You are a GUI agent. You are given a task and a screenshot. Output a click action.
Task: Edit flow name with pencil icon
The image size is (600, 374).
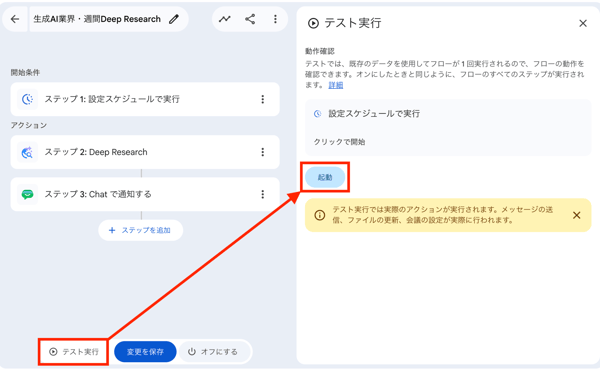point(174,19)
